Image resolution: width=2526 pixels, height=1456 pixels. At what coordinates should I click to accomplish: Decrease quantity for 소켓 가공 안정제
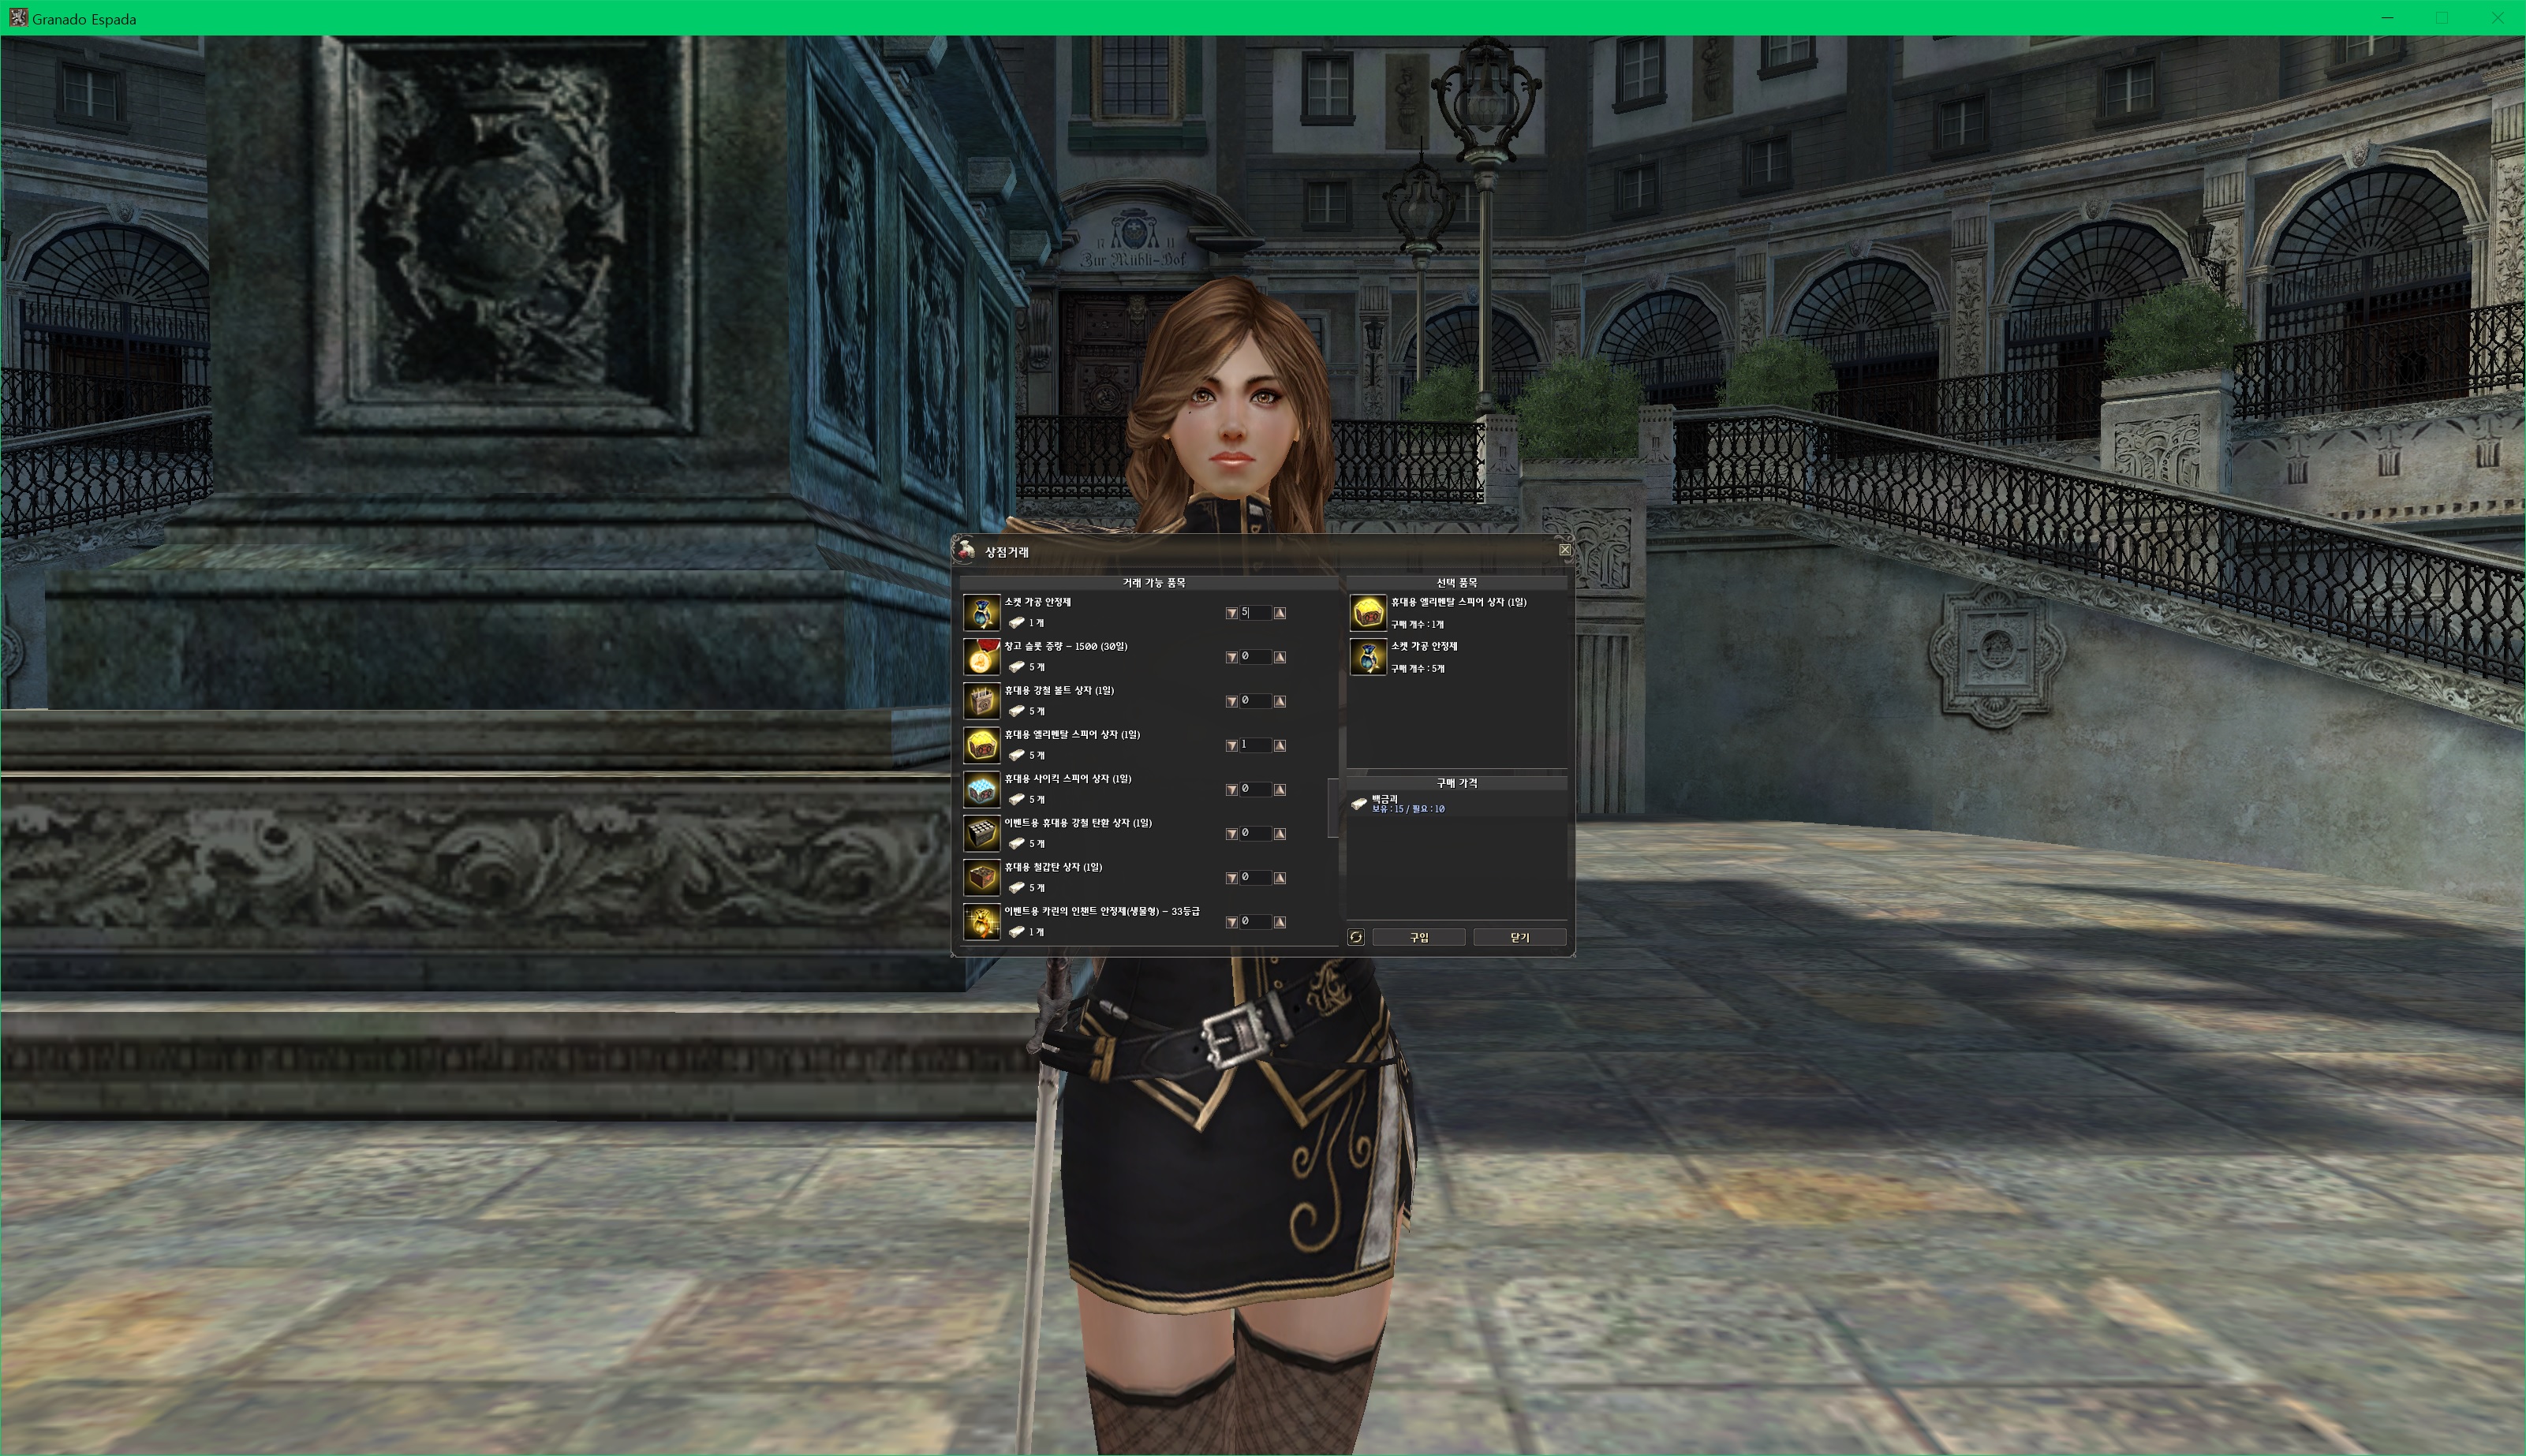pos(1232,613)
